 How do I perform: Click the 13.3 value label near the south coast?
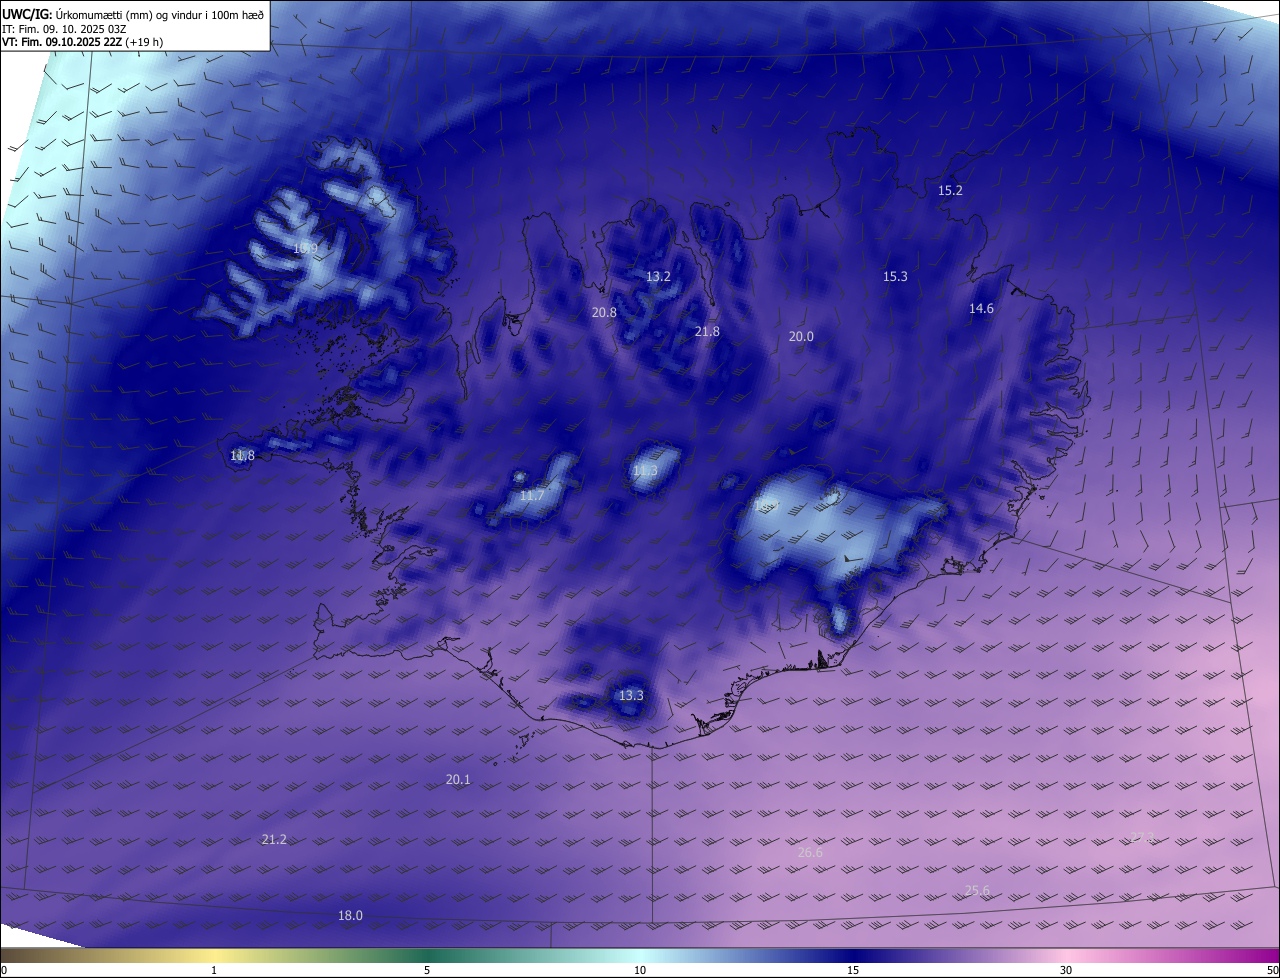click(631, 695)
